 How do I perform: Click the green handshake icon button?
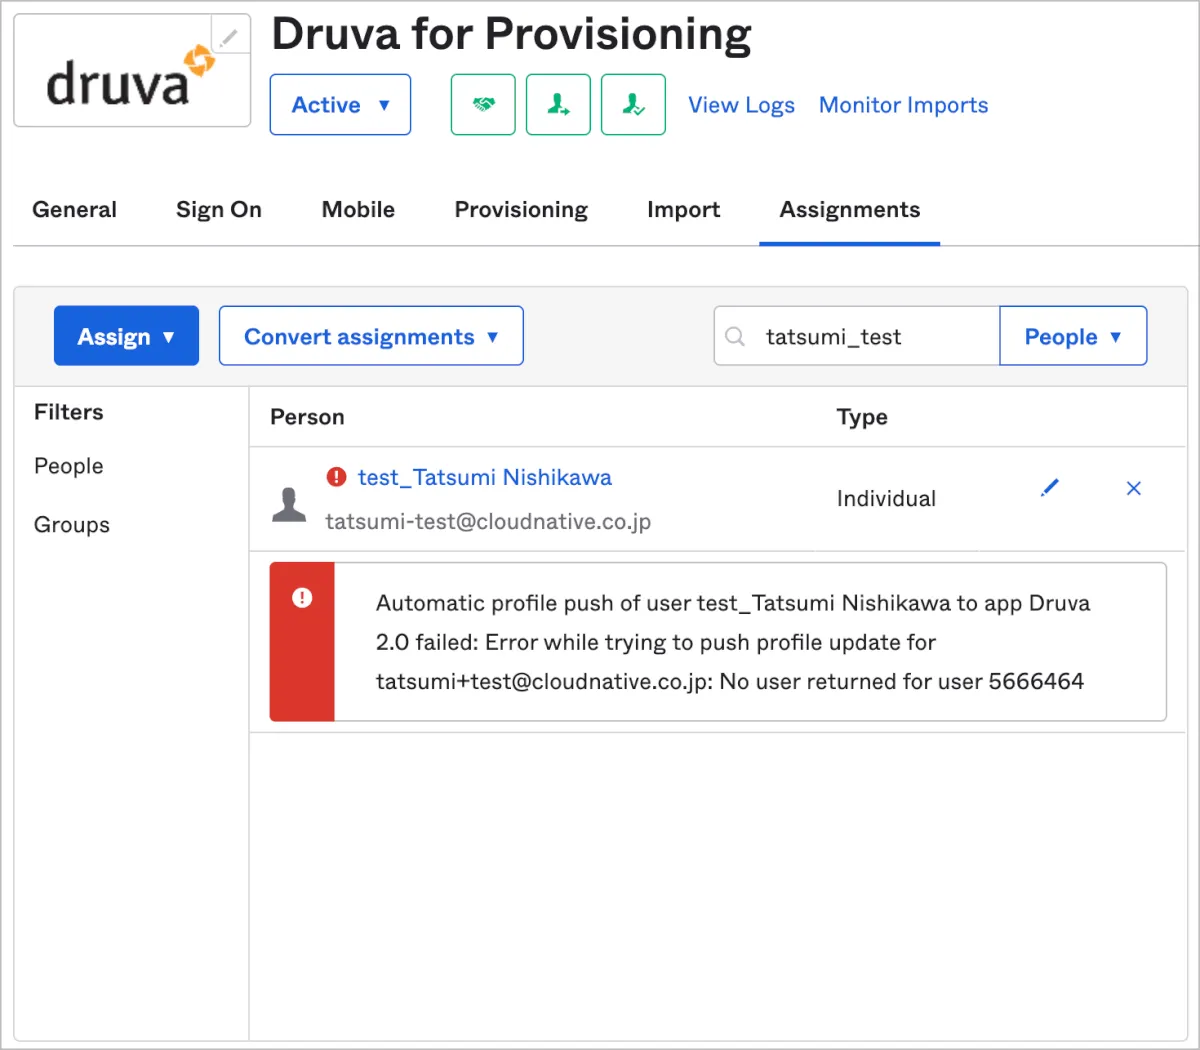(x=483, y=104)
